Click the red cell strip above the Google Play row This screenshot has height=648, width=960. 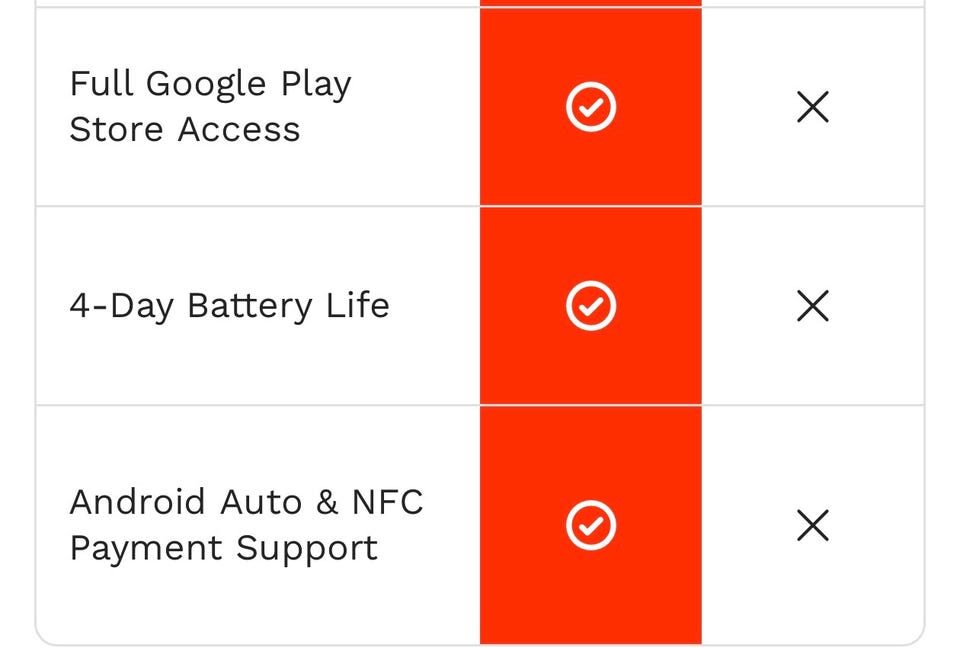click(x=591, y=3)
